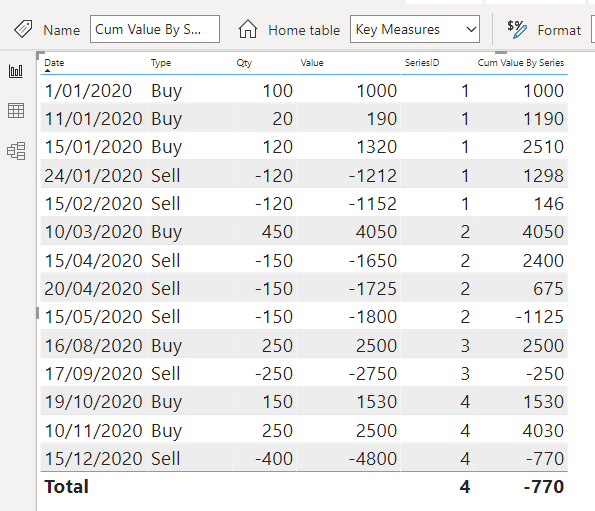Click the Value cell 4050

(376, 232)
